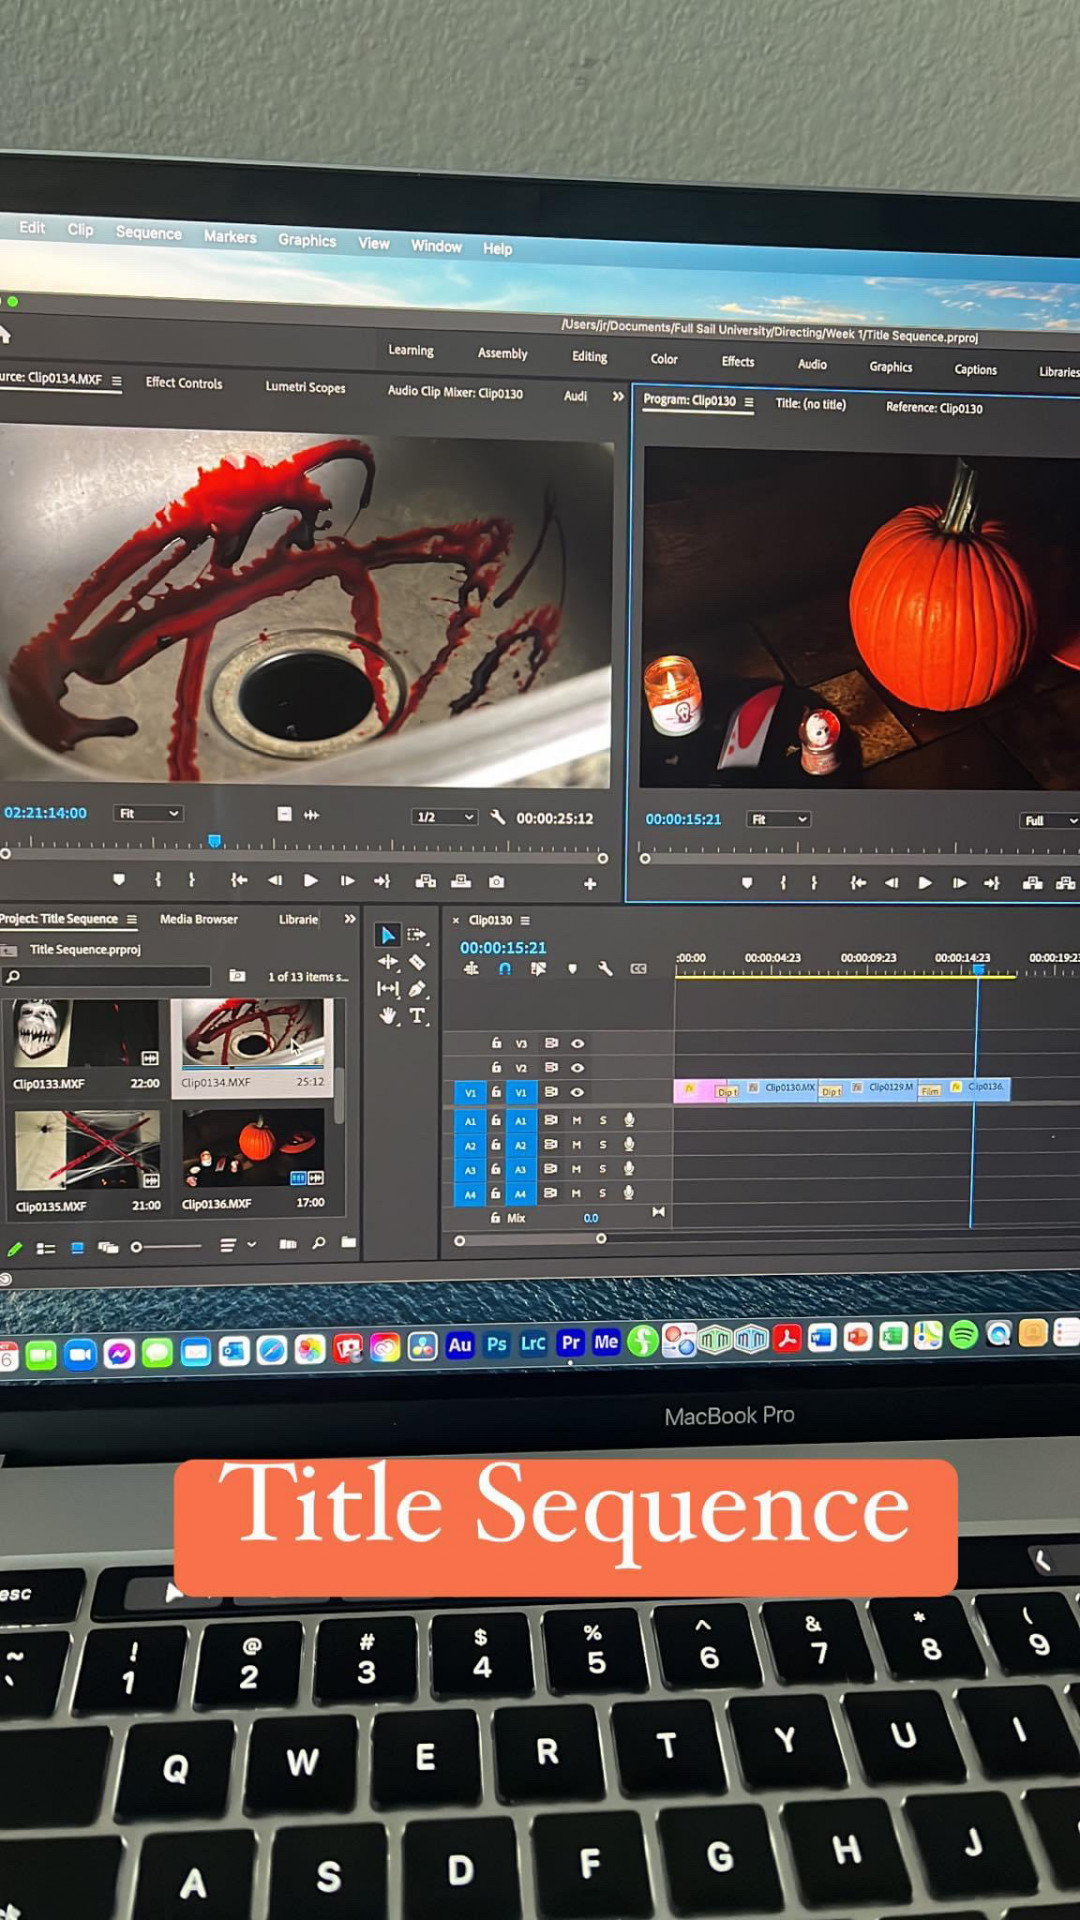
Task: Toggle Snap in Timeline magnet
Action: 504,968
